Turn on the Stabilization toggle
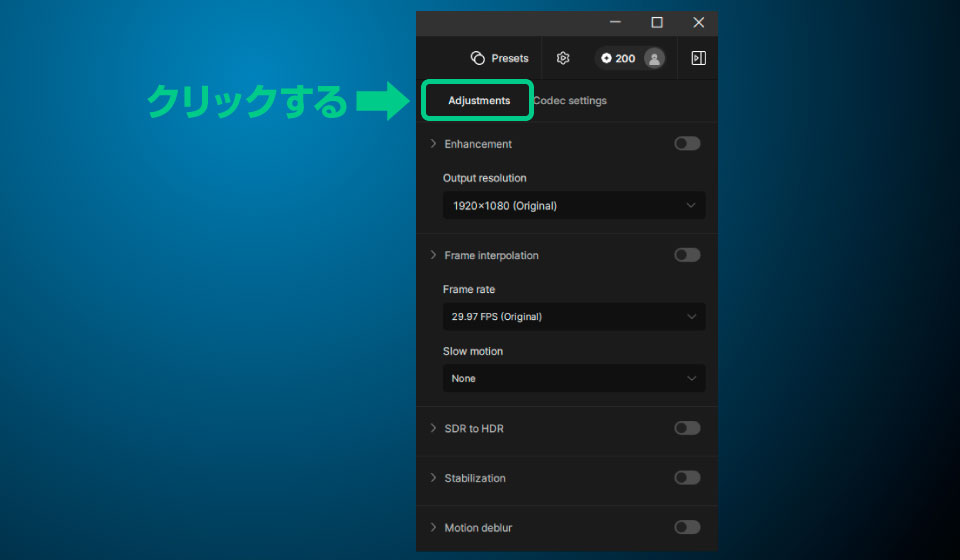Image resolution: width=960 pixels, height=560 pixels. [687, 477]
